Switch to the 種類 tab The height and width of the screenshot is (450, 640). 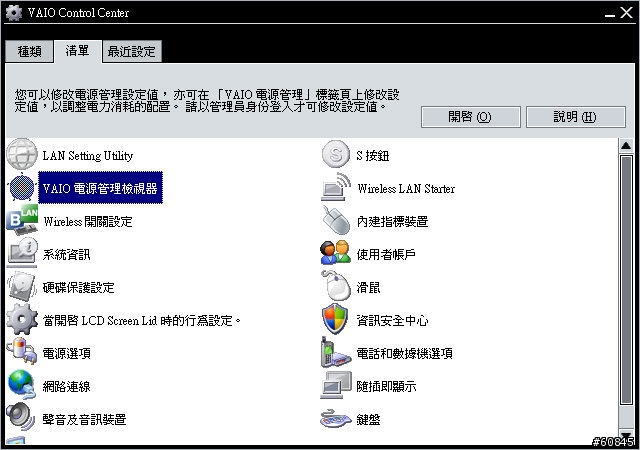[29, 51]
